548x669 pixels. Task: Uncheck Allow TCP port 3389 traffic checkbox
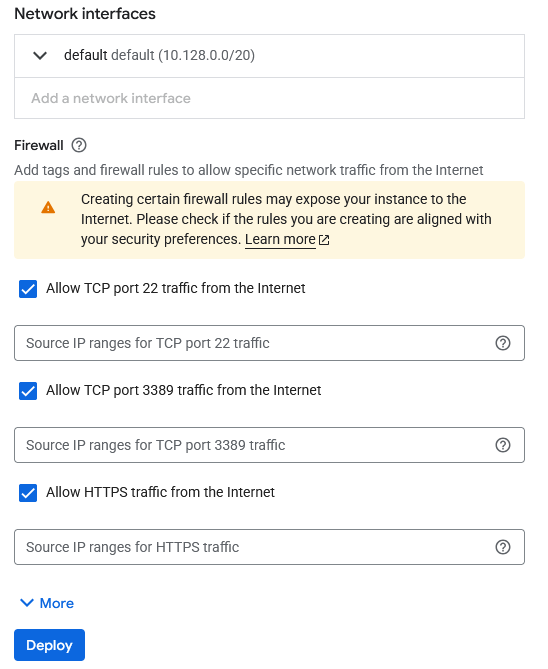[x=28, y=391]
